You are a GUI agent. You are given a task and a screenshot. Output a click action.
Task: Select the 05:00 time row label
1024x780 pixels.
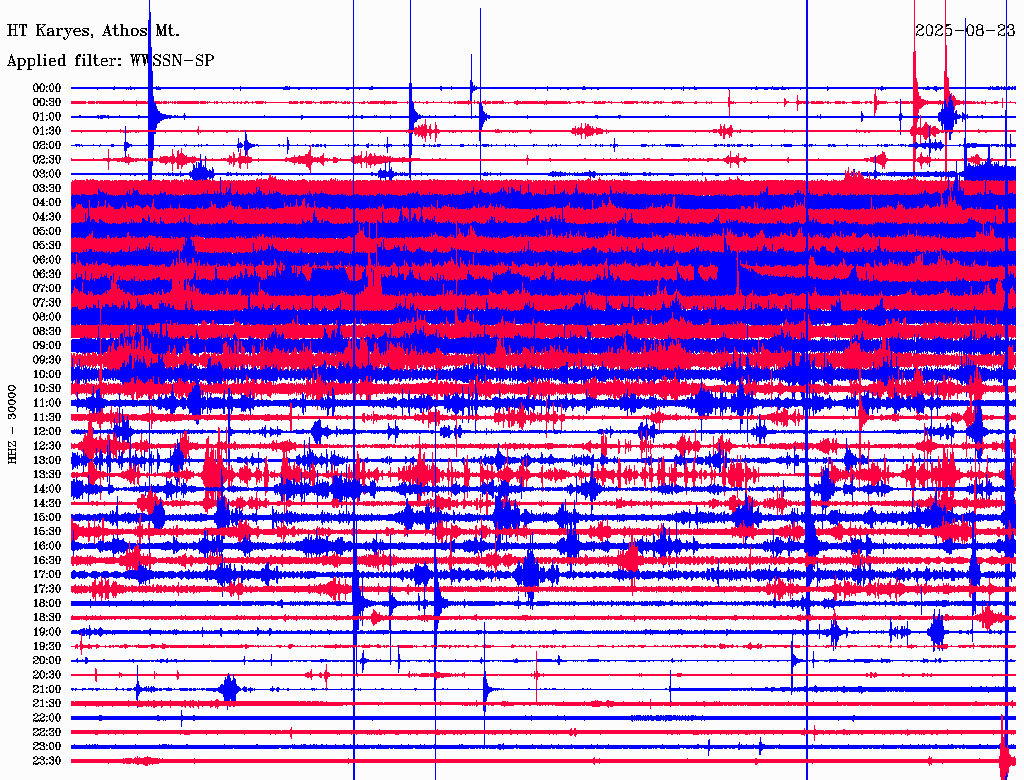(47, 231)
